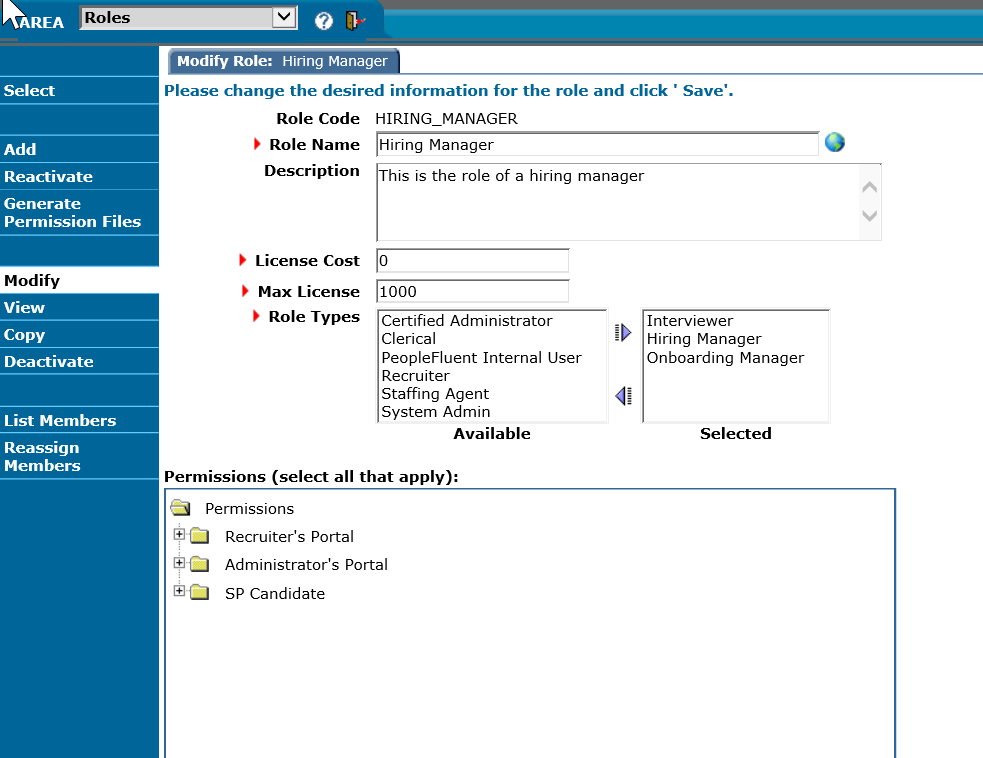Click the Administrator's Portal tree label
The height and width of the screenshot is (758, 983).
(306, 565)
